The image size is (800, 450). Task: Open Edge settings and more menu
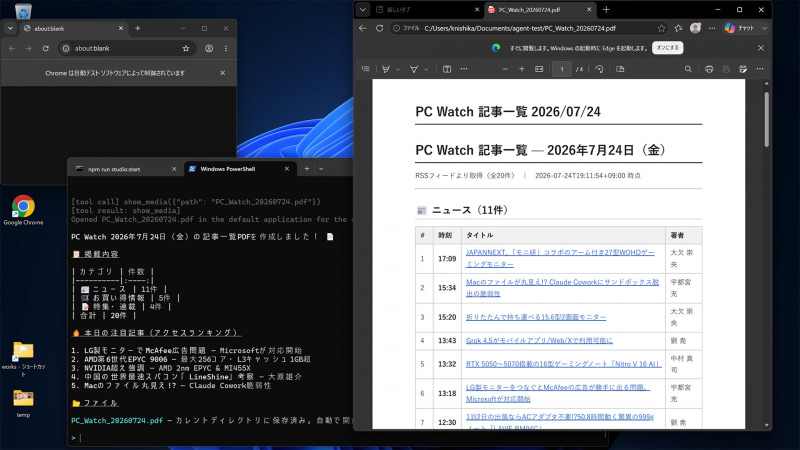tap(712, 29)
